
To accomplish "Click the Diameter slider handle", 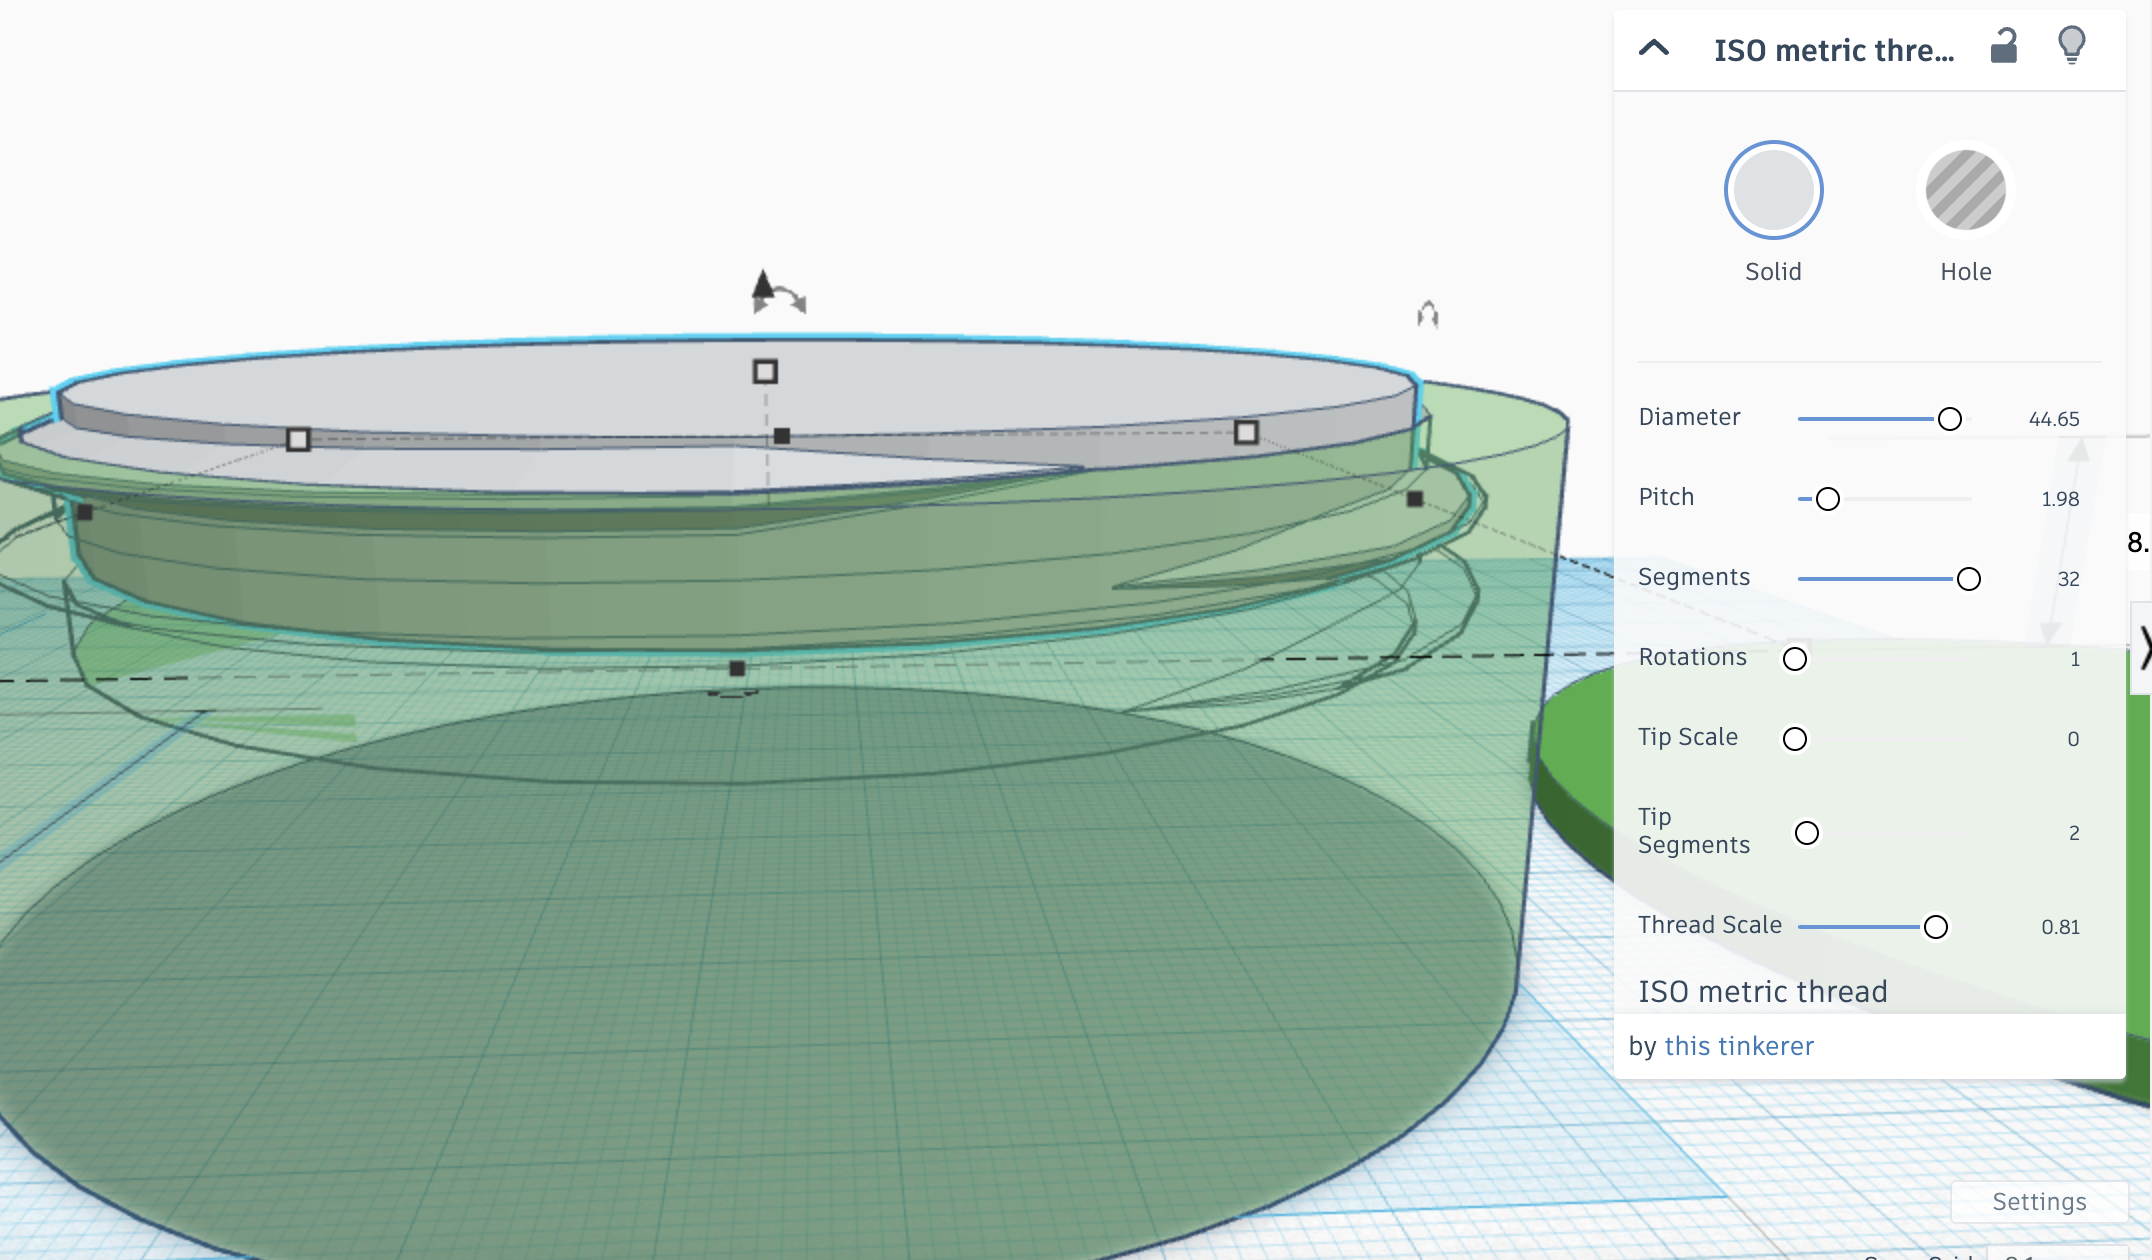I will point(1949,419).
